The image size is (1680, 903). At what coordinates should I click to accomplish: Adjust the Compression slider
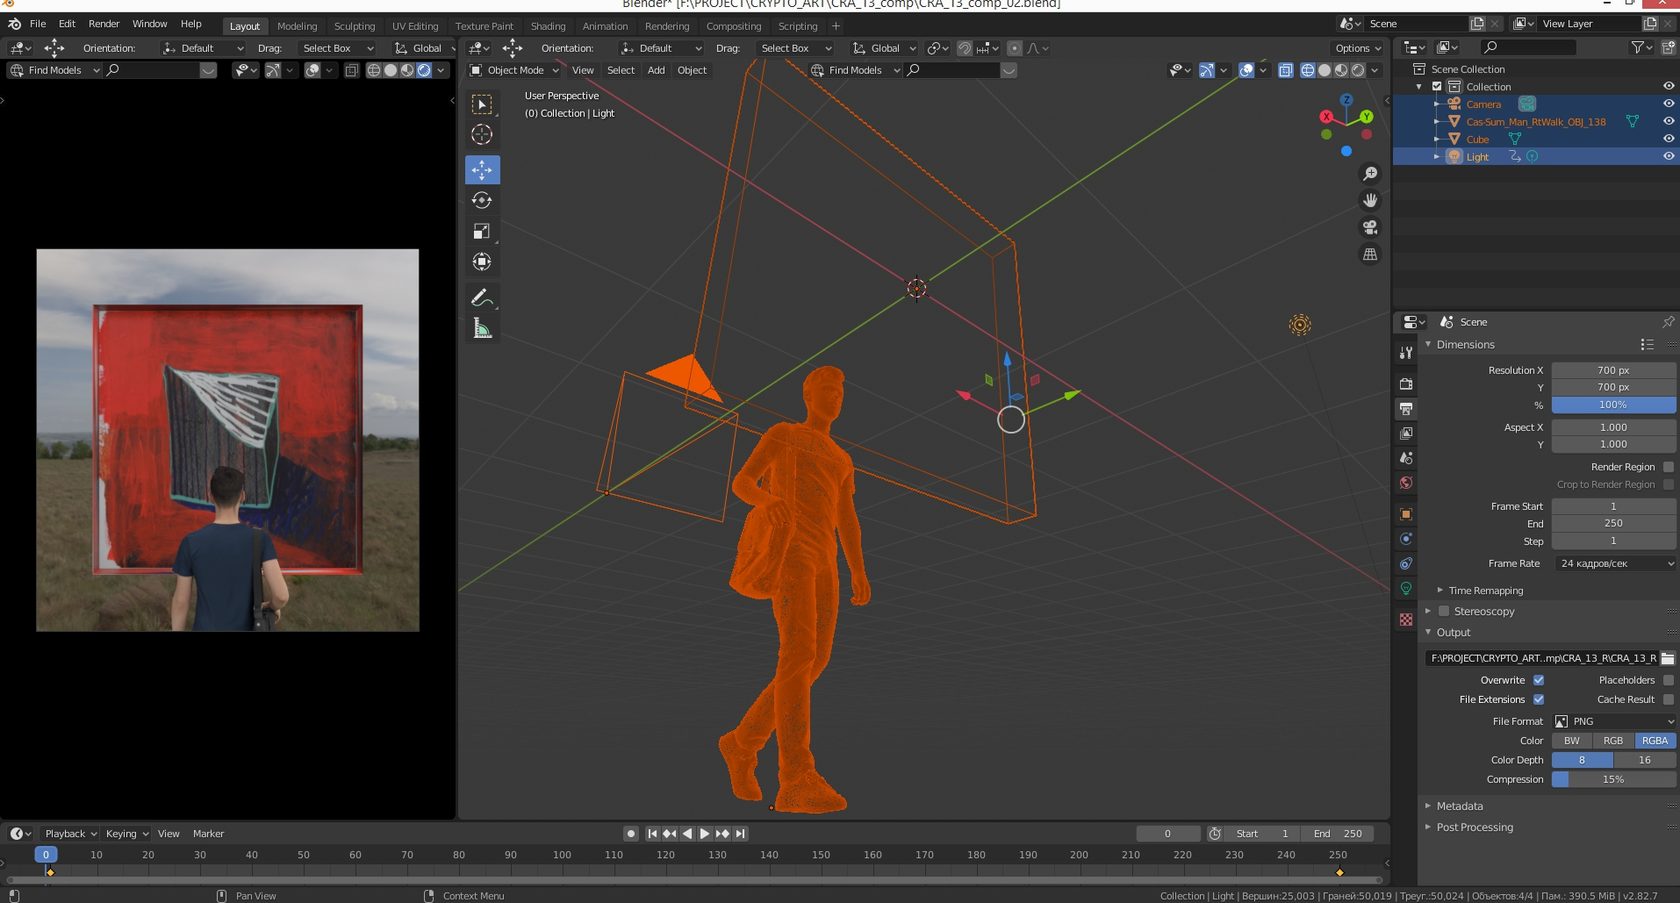click(1613, 780)
